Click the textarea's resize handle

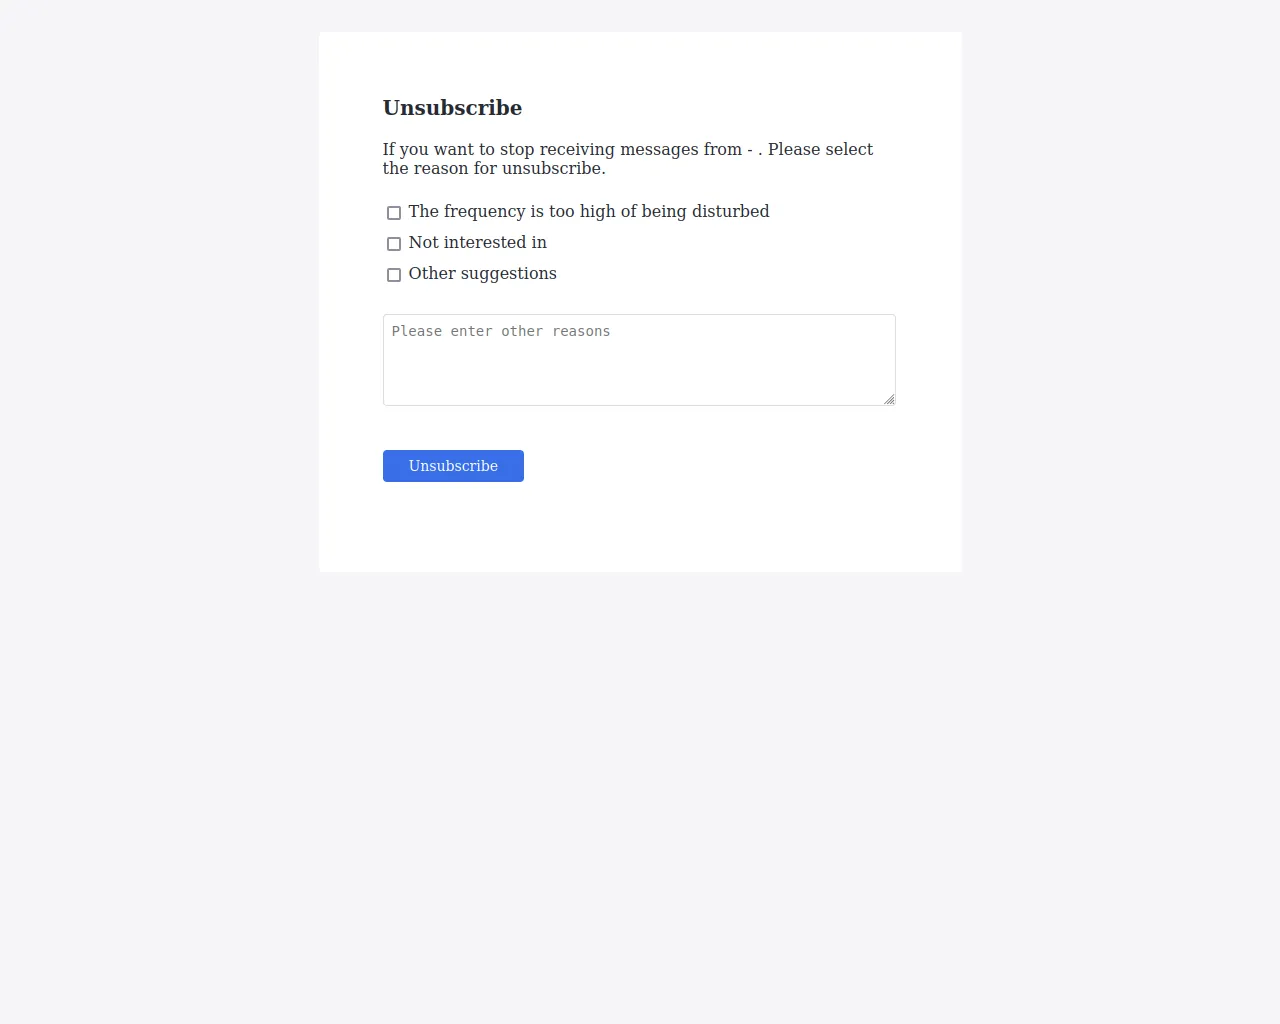890,399
